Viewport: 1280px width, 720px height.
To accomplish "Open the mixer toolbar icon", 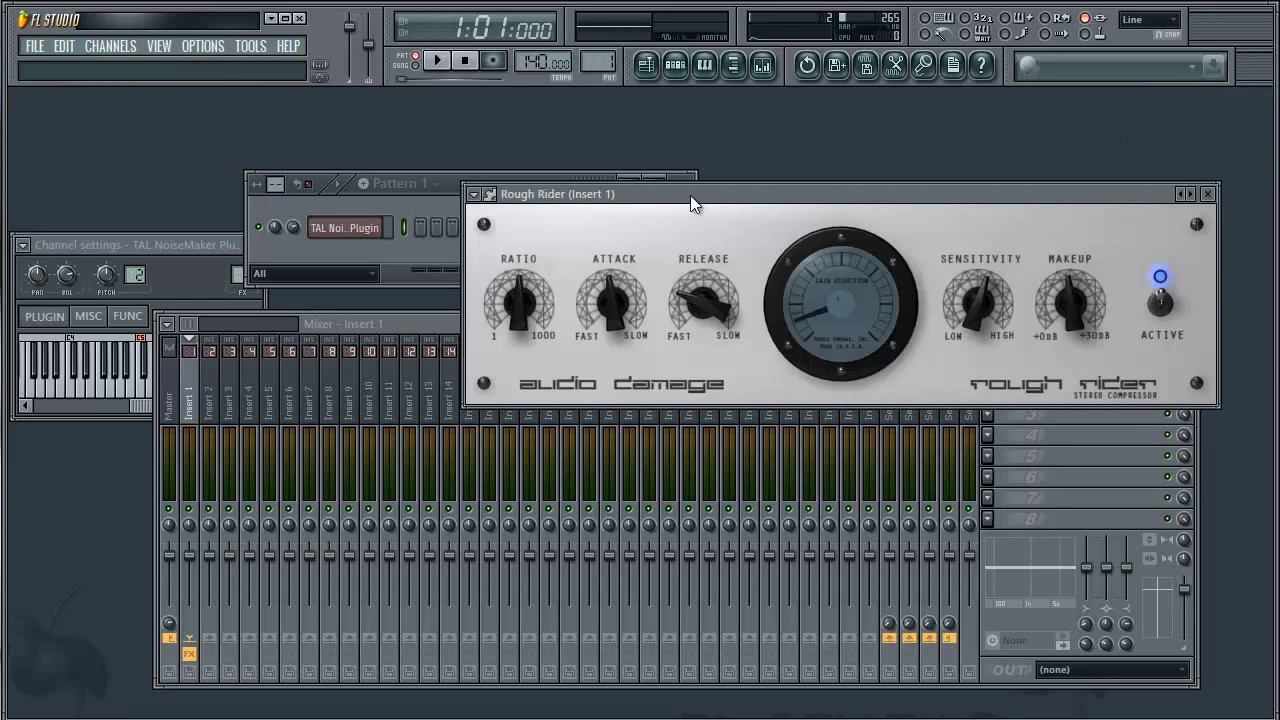I will (762, 66).
